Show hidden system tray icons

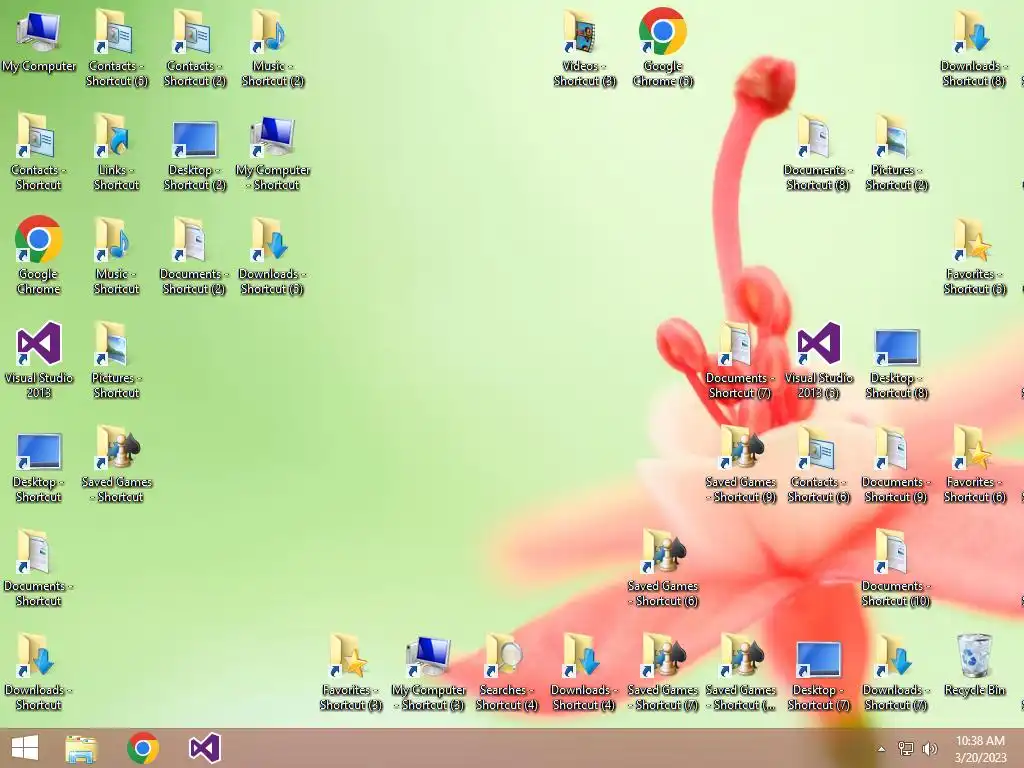(x=881, y=749)
